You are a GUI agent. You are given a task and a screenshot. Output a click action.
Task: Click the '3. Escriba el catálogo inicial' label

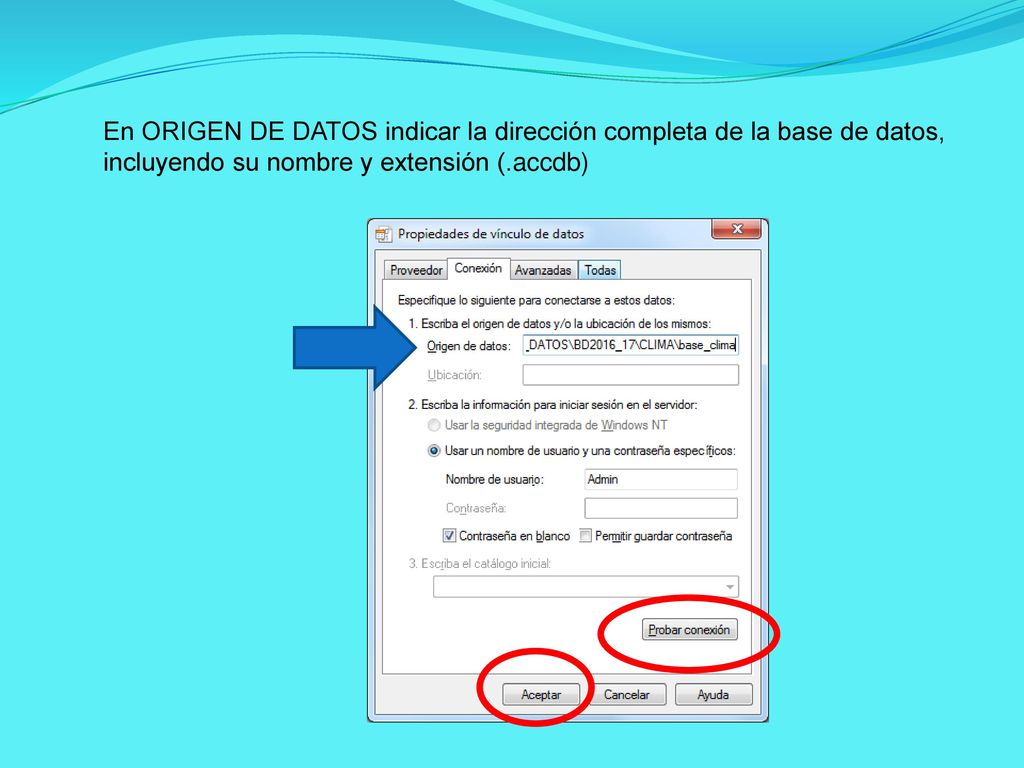(x=479, y=564)
